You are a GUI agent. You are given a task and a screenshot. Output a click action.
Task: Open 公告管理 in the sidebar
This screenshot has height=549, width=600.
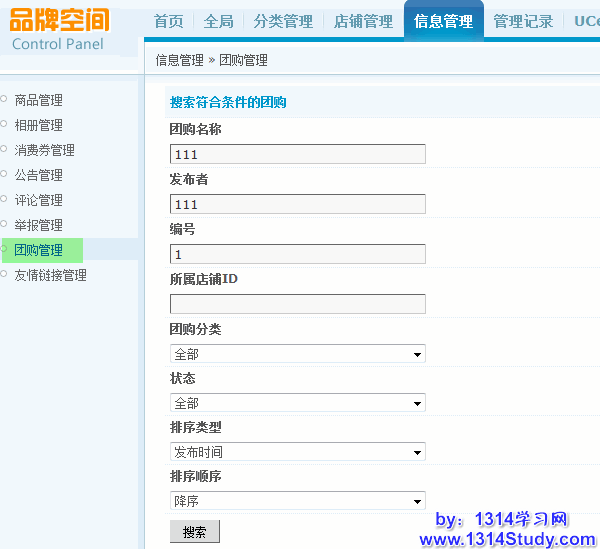point(38,175)
